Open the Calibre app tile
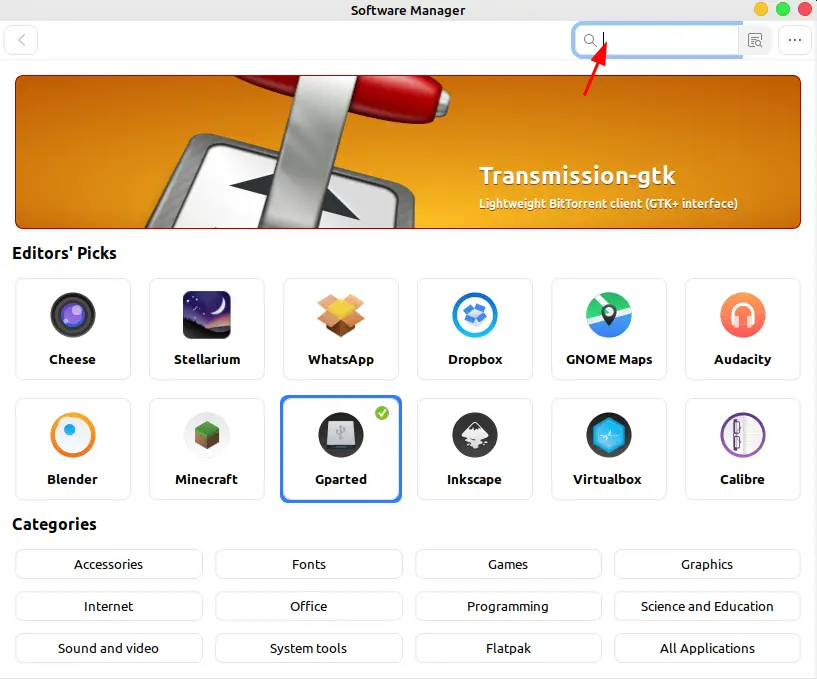This screenshot has height=679, width=817. [742, 449]
